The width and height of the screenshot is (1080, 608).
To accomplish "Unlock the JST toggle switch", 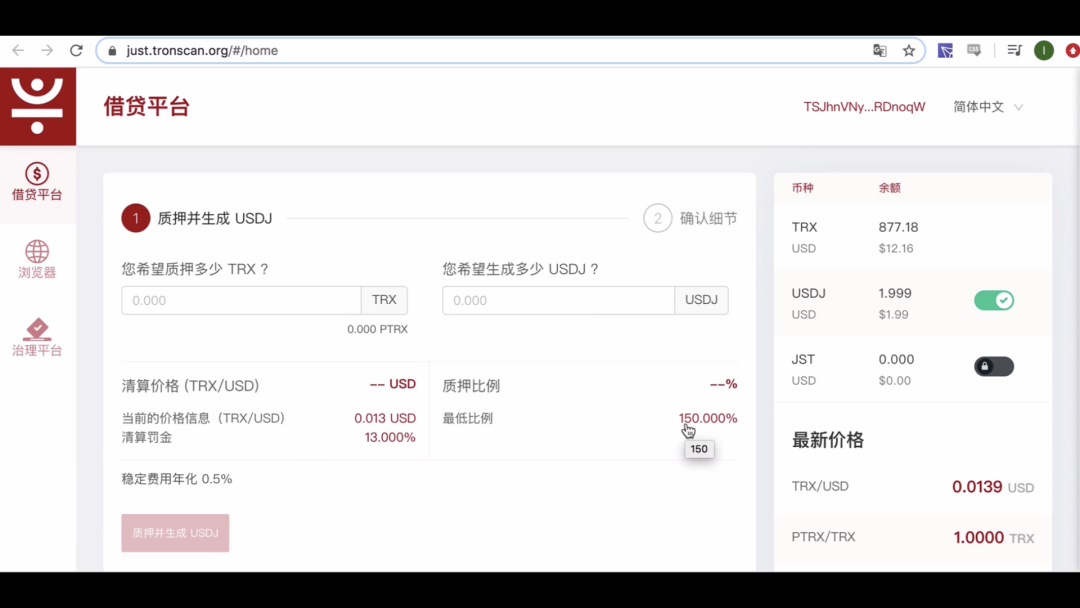I will tap(994, 366).
